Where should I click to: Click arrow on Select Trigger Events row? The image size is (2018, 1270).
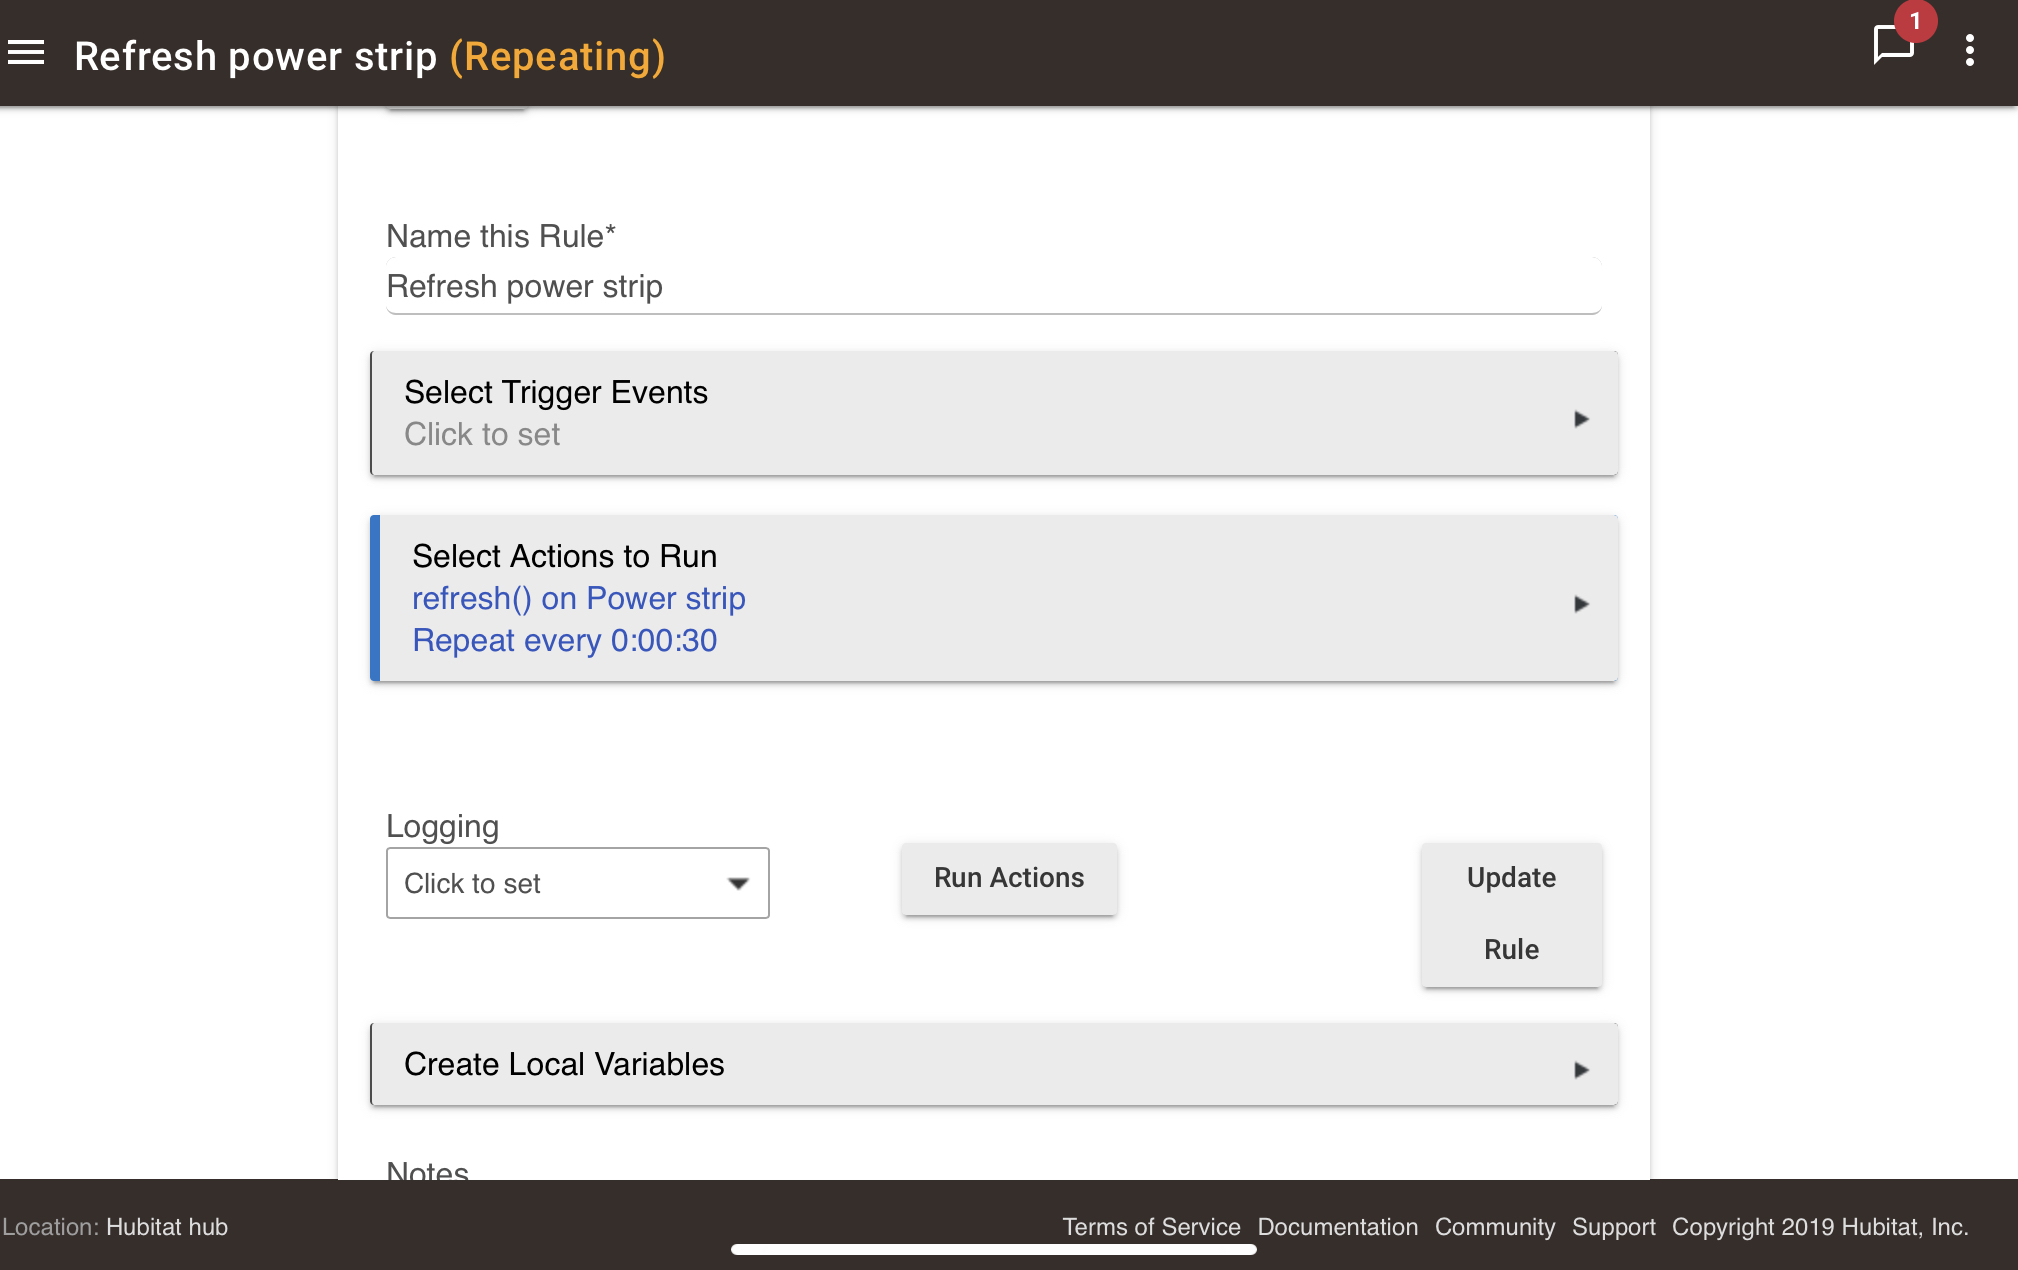coord(1581,419)
